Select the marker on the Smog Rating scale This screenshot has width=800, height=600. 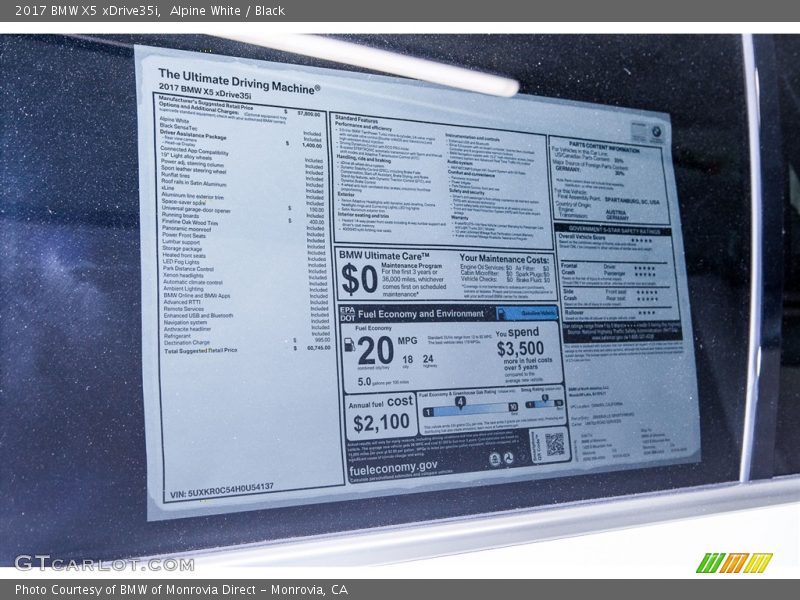545,398
